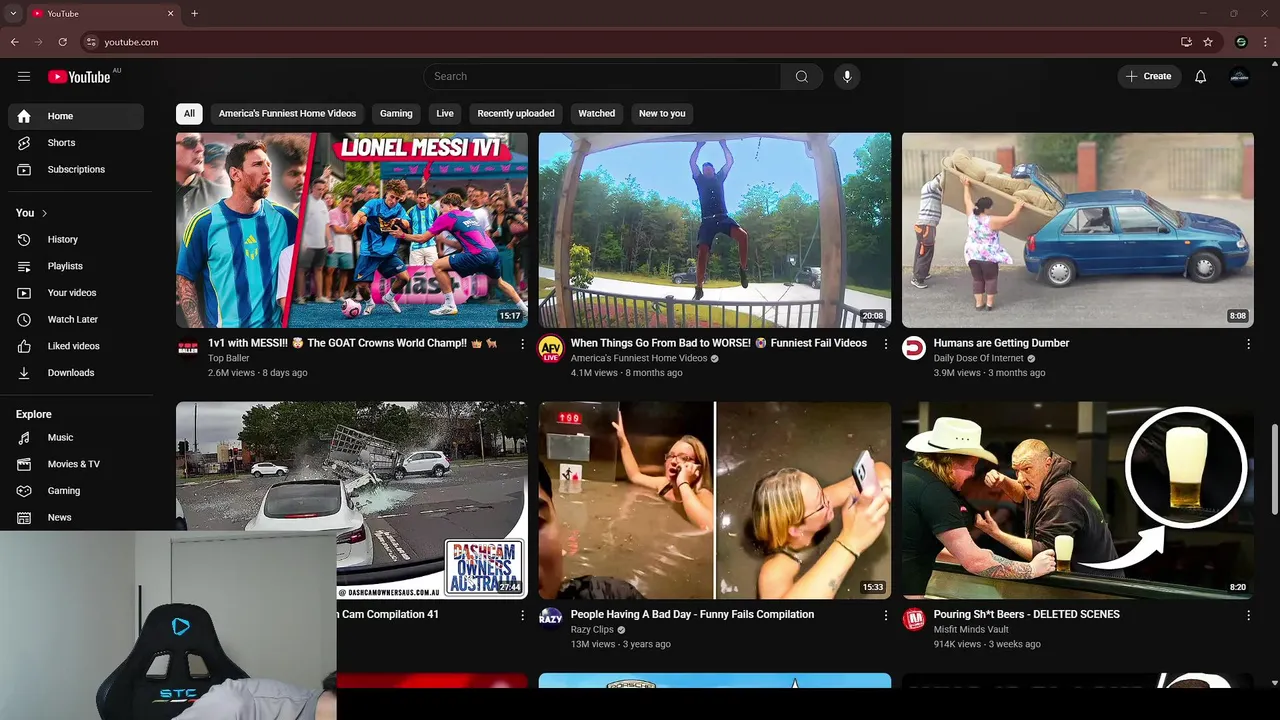The width and height of the screenshot is (1280, 720).
Task: Open Razy Clips channel avatar
Action: pos(551,619)
